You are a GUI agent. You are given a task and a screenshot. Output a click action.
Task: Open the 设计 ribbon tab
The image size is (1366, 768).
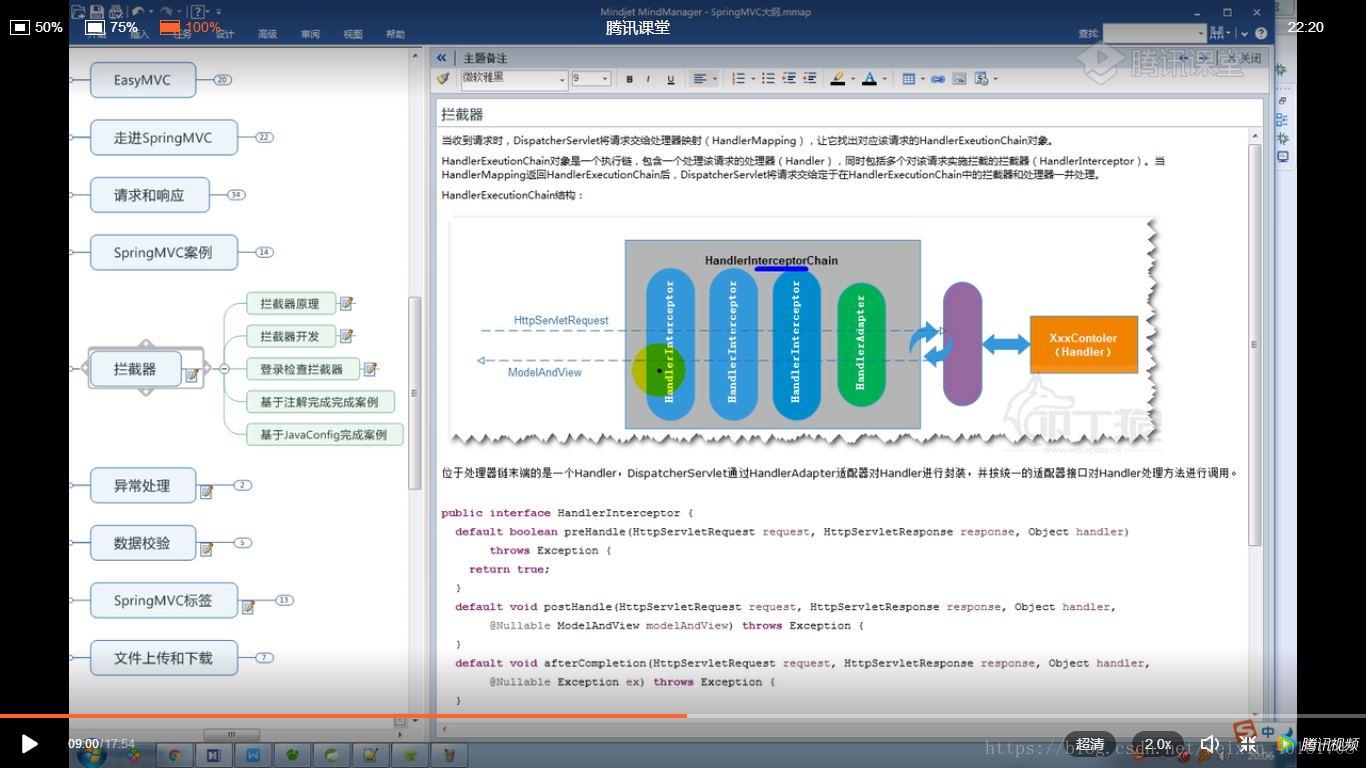(x=225, y=34)
